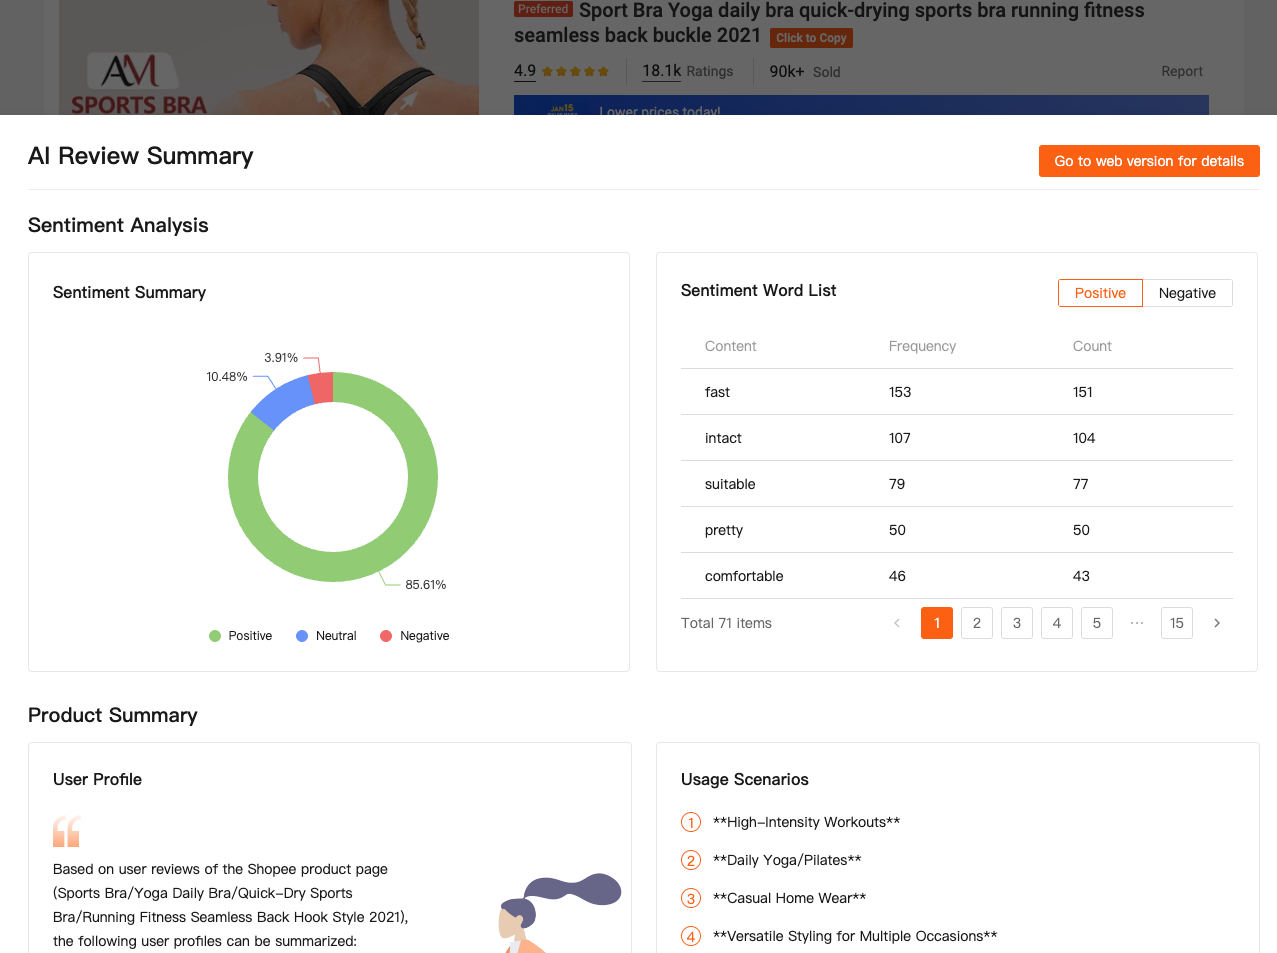Jump to page 15 of word list
The height and width of the screenshot is (953, 1277).
(x=1176, y=623)
